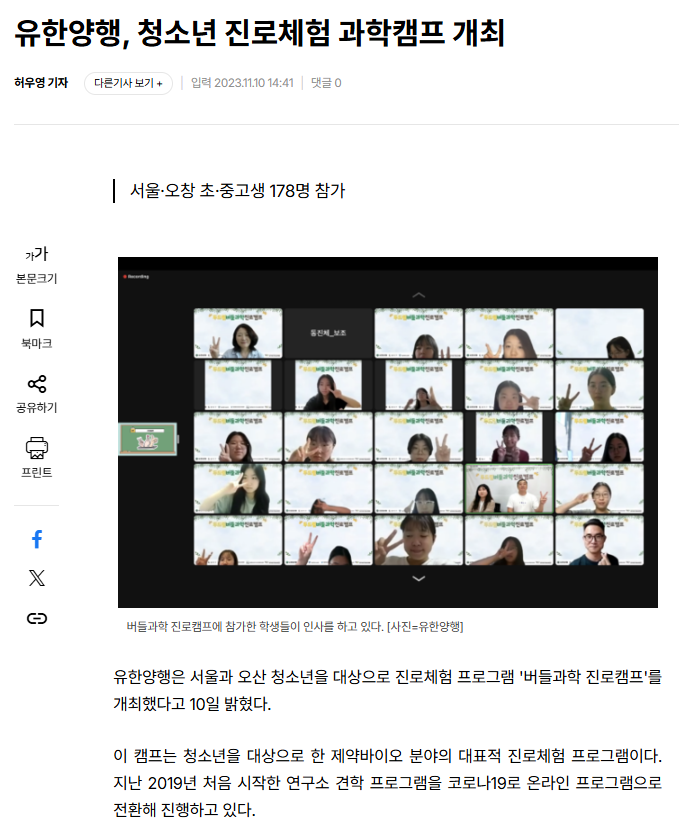Select the small green shared-screen thumbnail
The image size is (679, 831).
pyautogui.click(x=148, y=439)
